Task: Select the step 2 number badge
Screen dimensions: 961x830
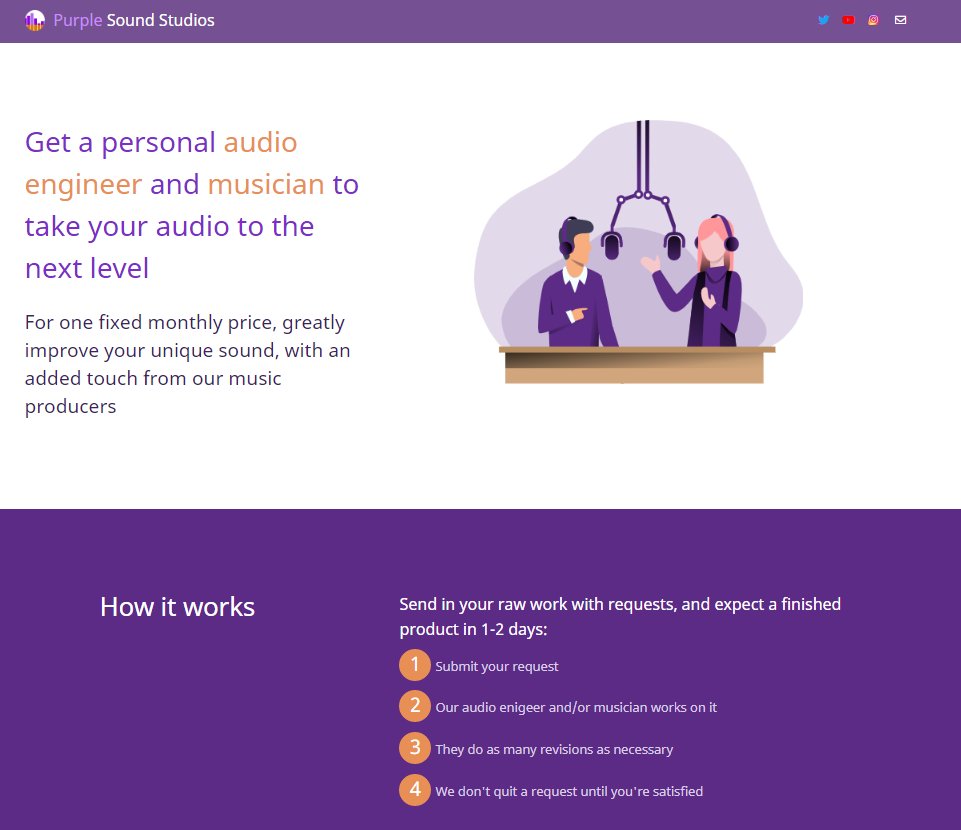Action: click(x=415, y=706)
